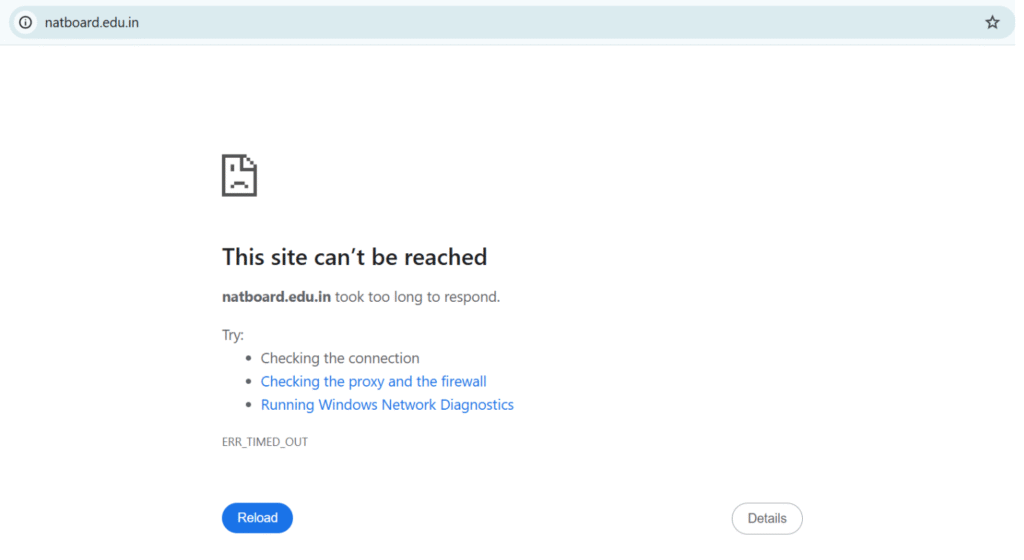The width and height of the screenshot is (1024, 560).
Task: Click the 'This site can't be reached' heading
Action: (x=355, y=257)
